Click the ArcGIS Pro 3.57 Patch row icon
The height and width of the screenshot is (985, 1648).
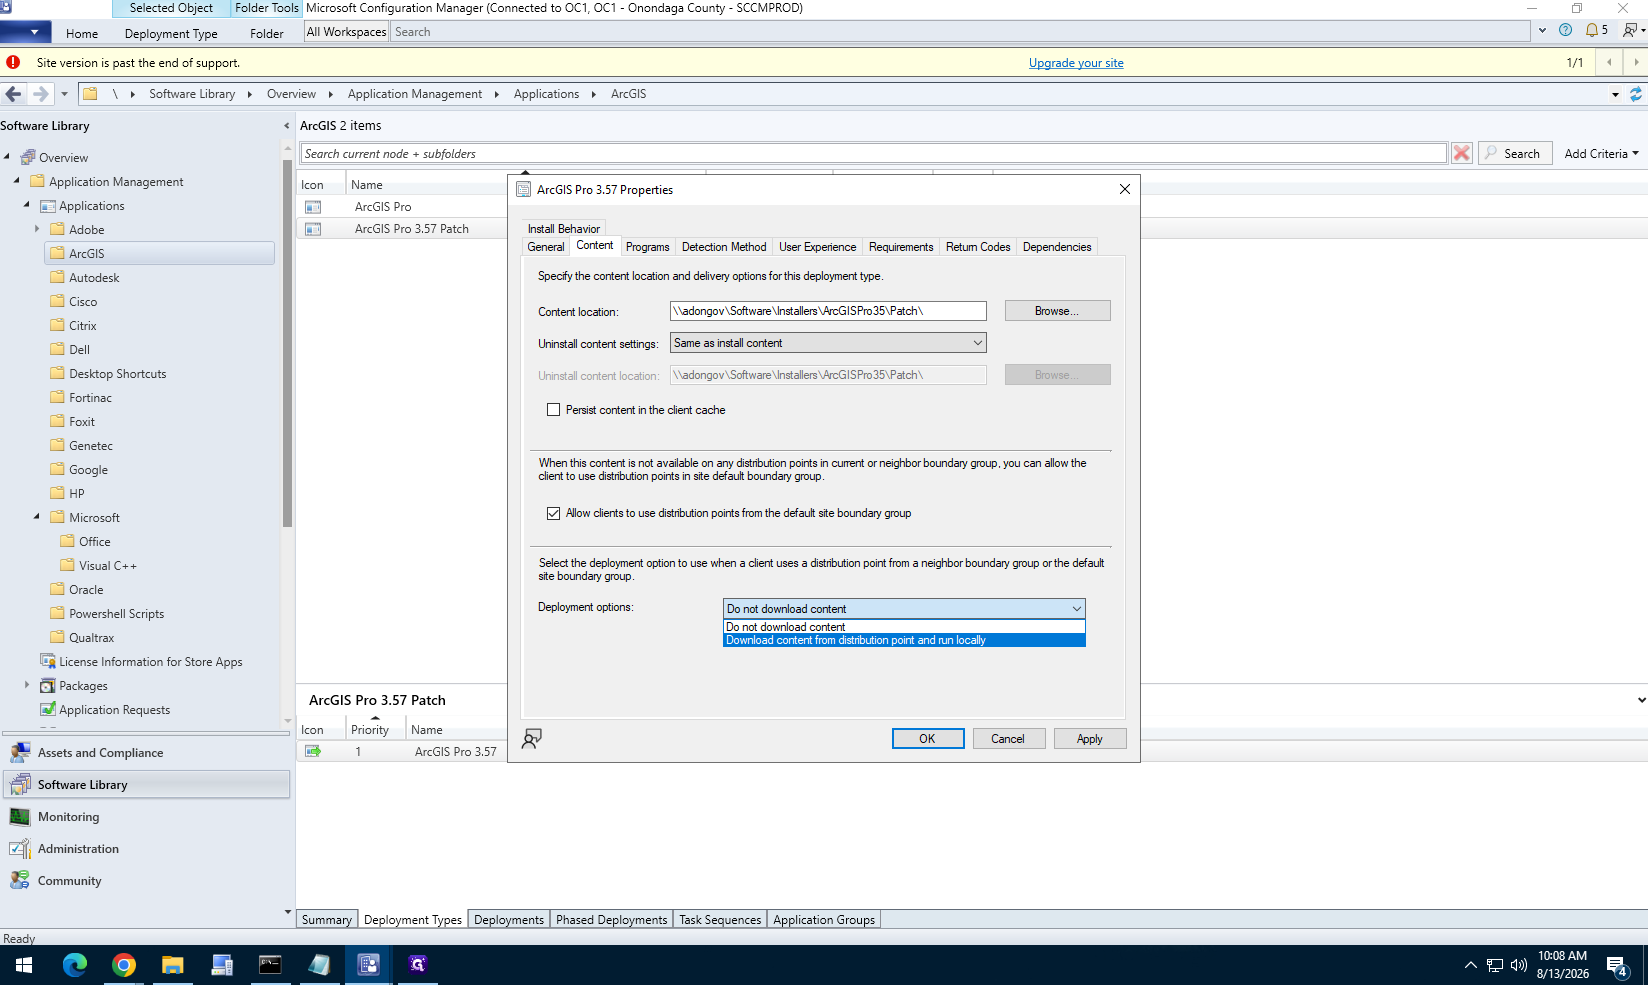[x=313, y=229]
